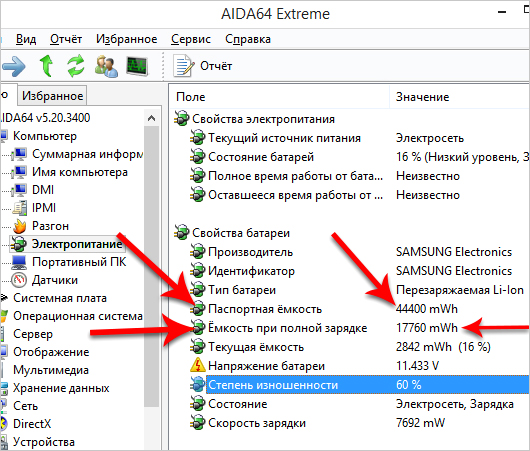
Task: Select the Датчики tree item
Action: [x=55, y=280]
